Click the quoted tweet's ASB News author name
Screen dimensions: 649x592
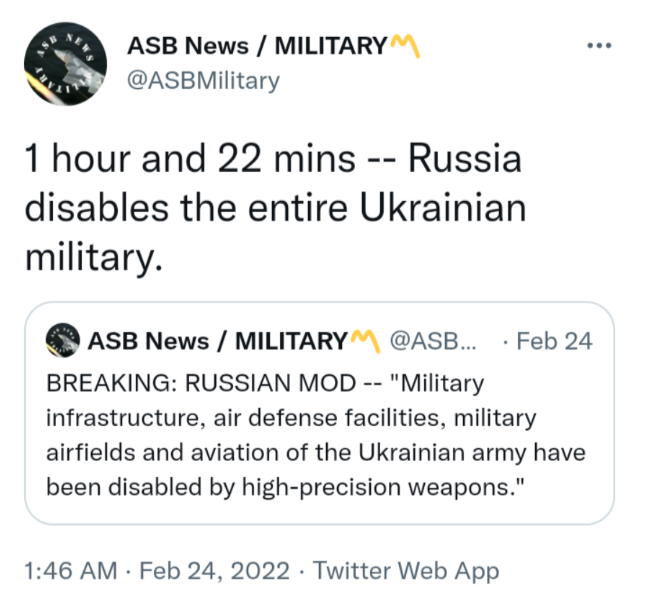tap(217, 341)
